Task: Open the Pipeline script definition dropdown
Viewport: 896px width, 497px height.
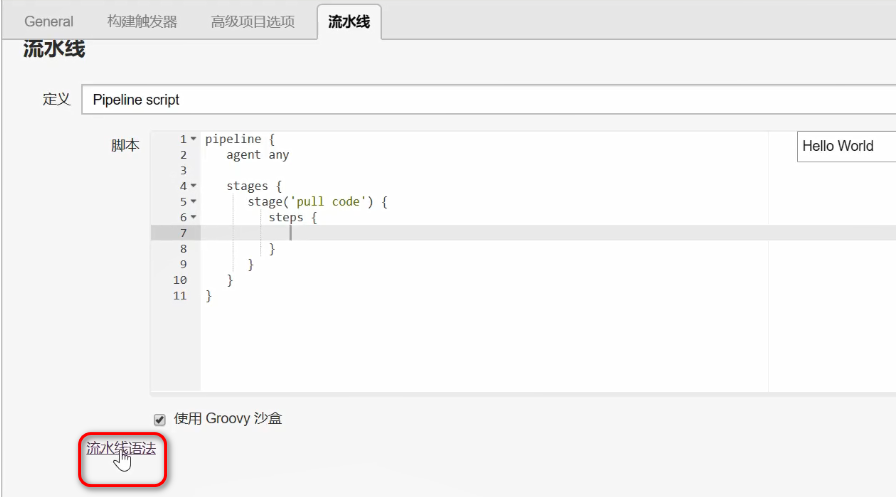Action: tap(489, 99)
